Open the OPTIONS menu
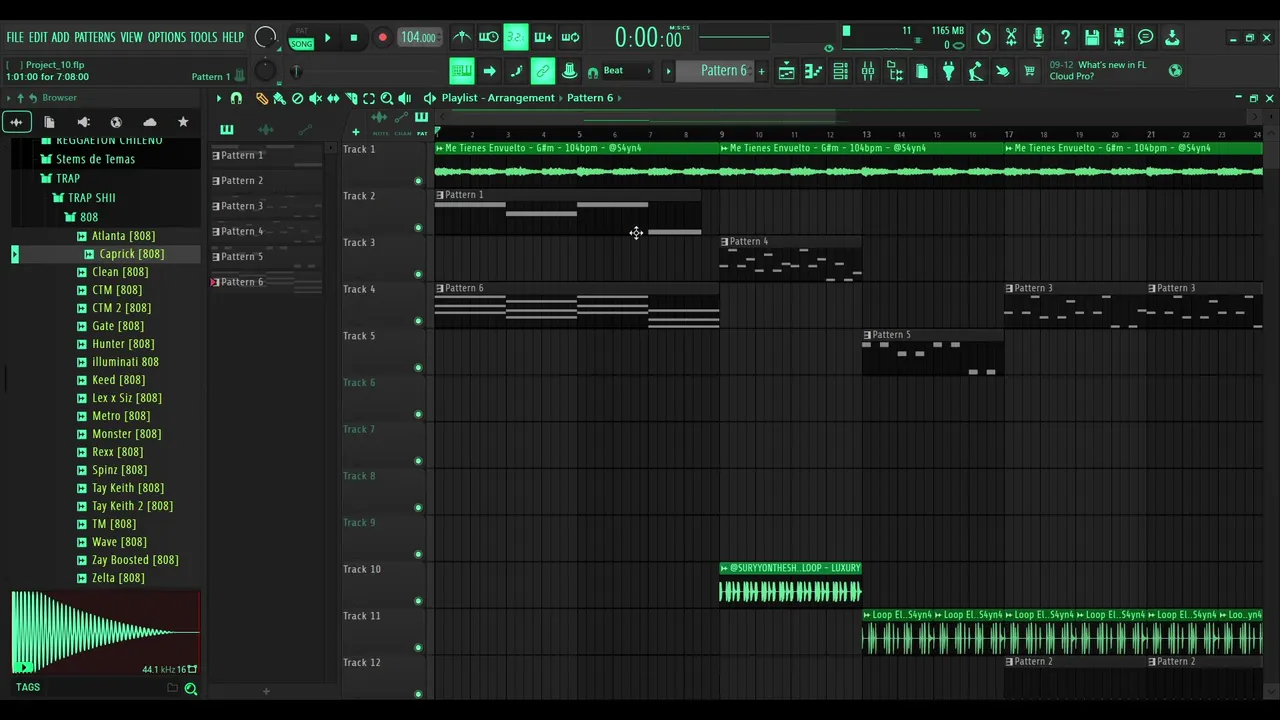This screenshot has height=720, width=1280. coord(167,38)
